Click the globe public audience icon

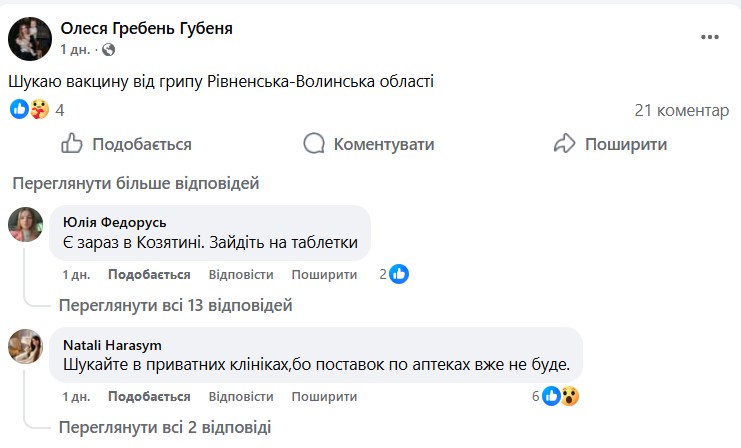pos(108,49)
